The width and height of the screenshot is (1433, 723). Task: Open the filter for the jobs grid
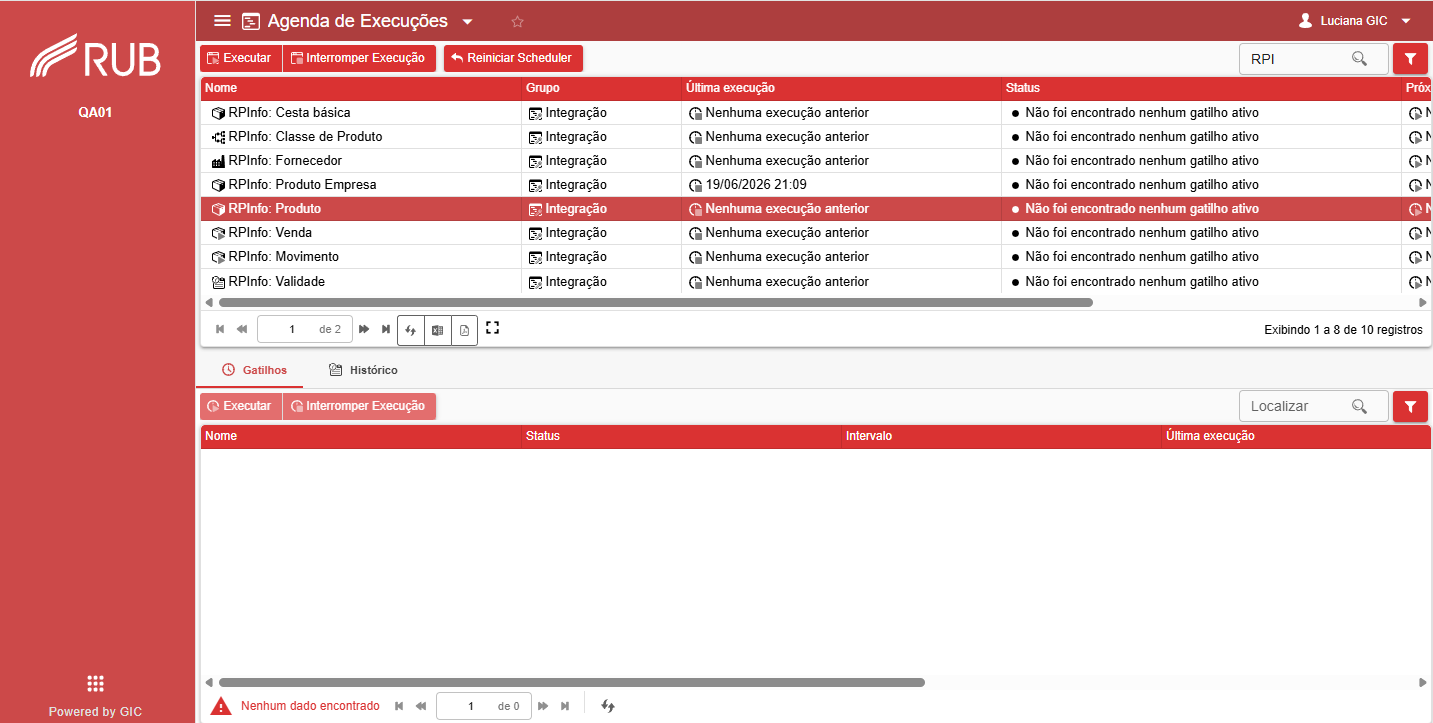[1410, 59]
